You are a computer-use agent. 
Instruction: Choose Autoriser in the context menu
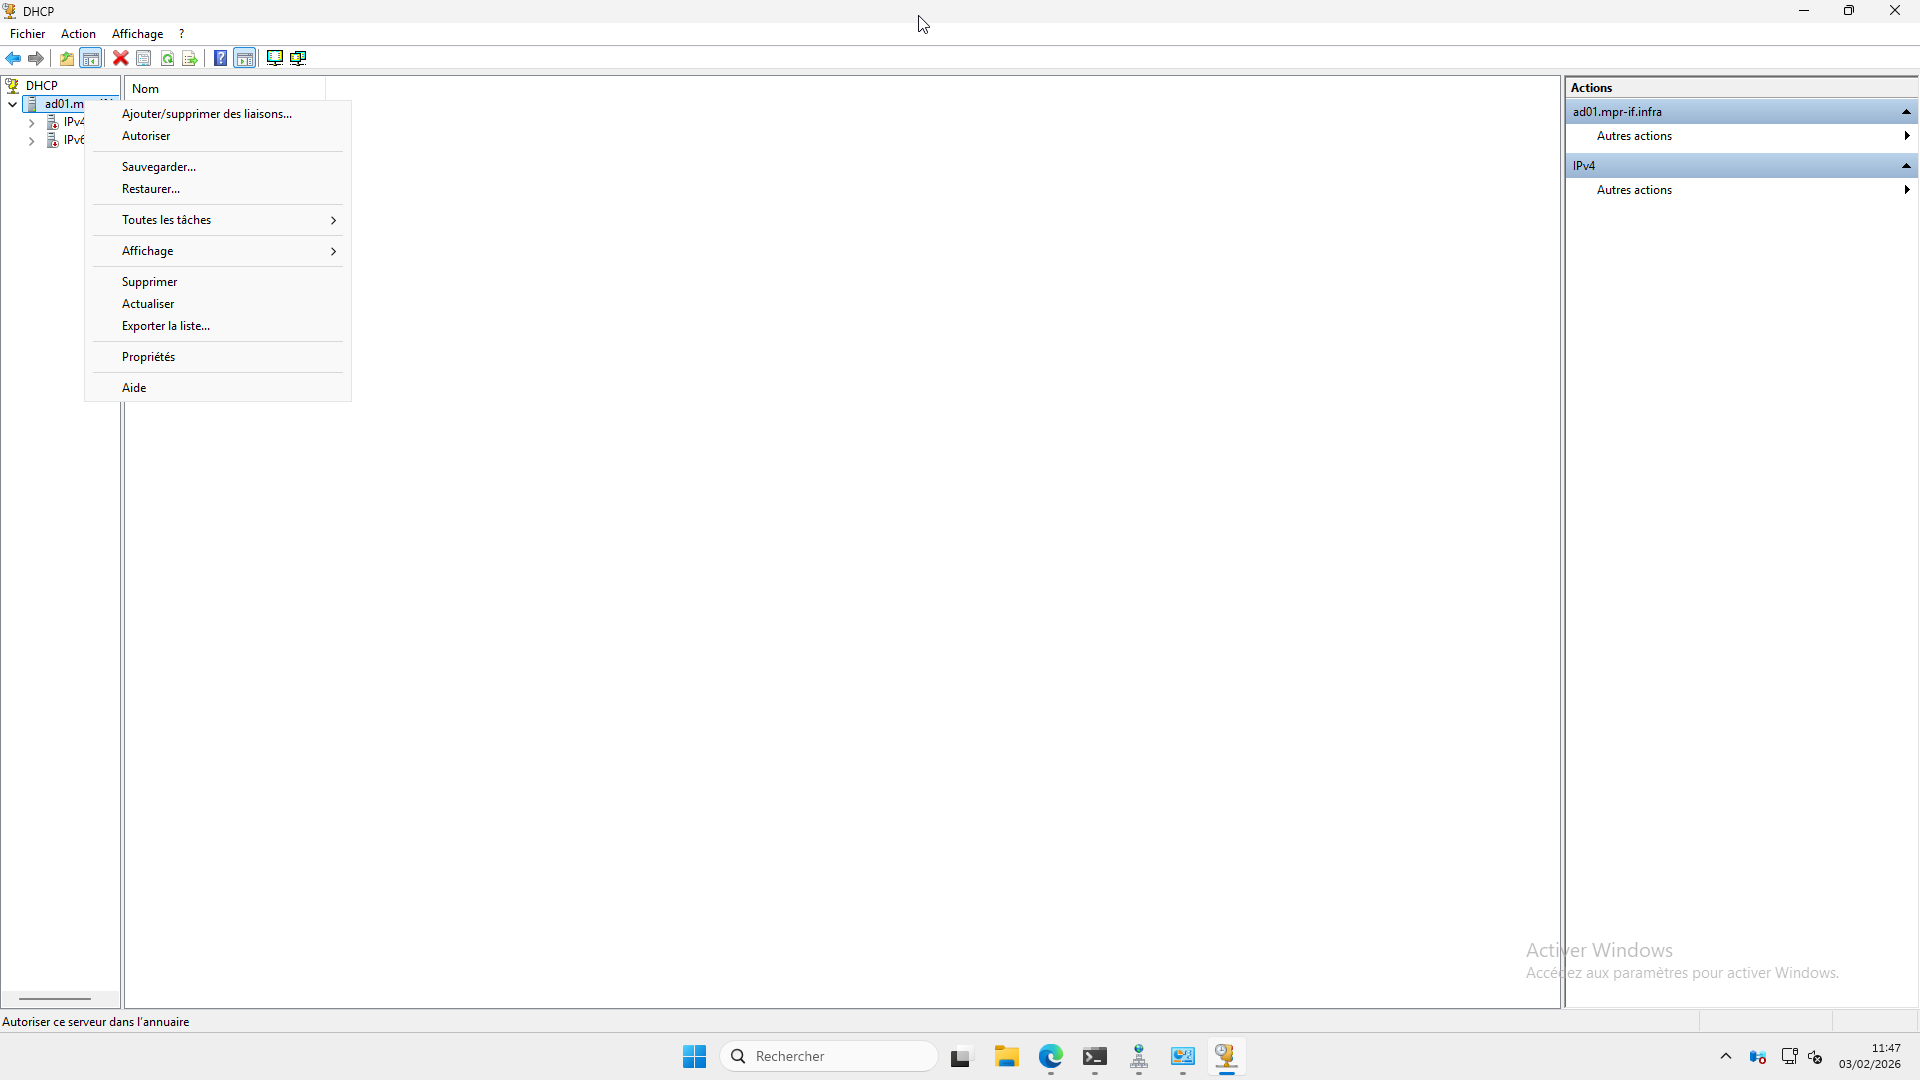[146, 136]
